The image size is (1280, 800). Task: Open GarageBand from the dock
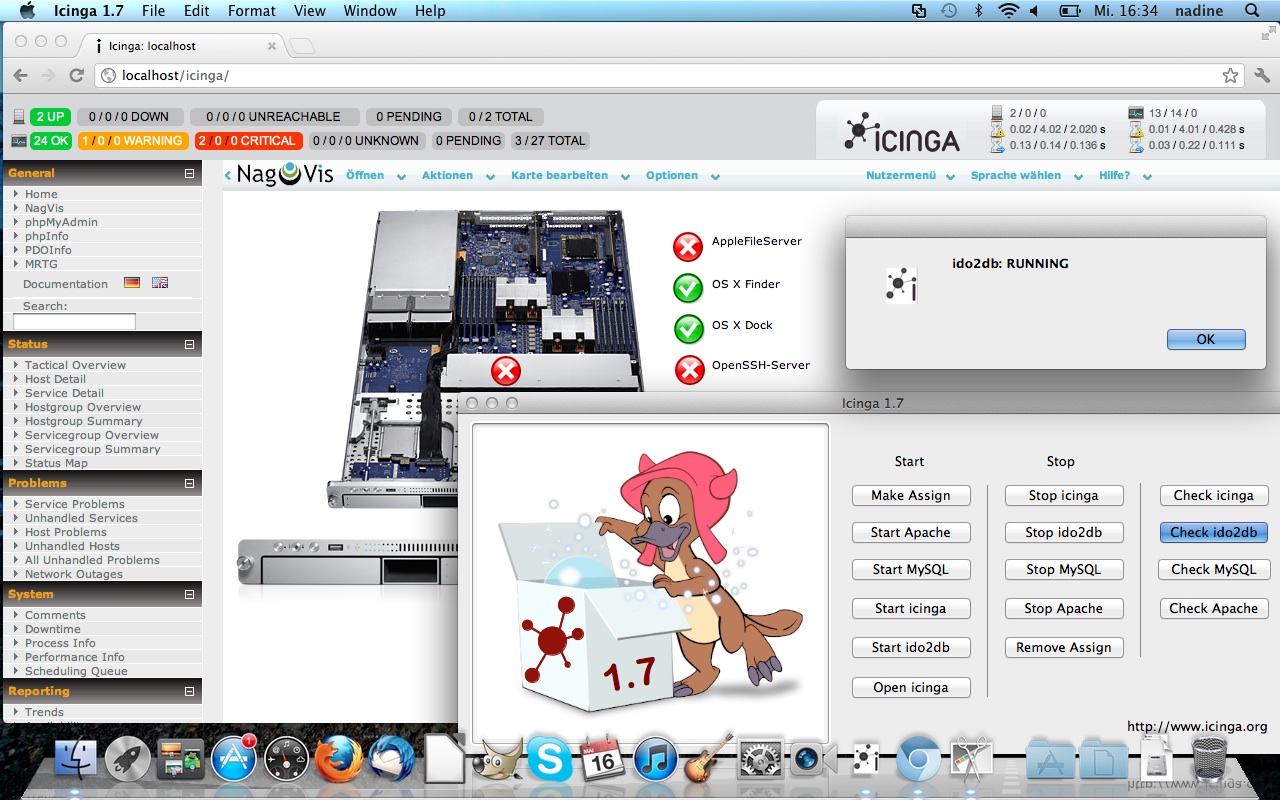click(708, 757)
